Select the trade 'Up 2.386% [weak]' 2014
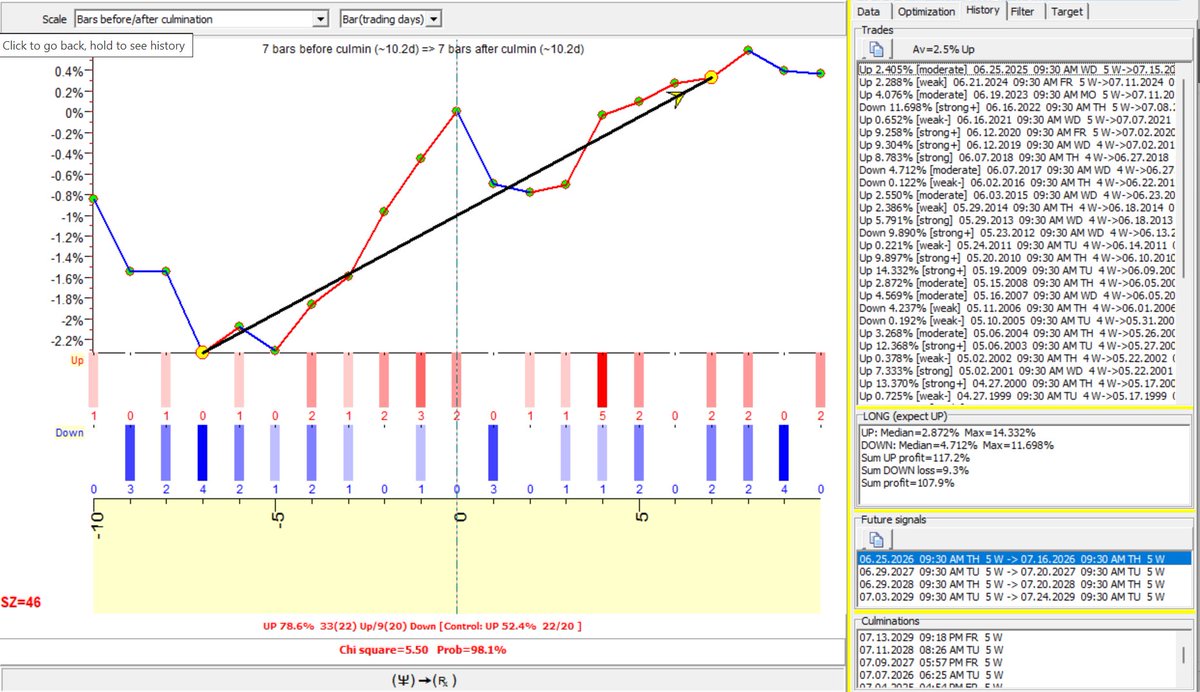Screen dimensions: 1200x692 1016,206
